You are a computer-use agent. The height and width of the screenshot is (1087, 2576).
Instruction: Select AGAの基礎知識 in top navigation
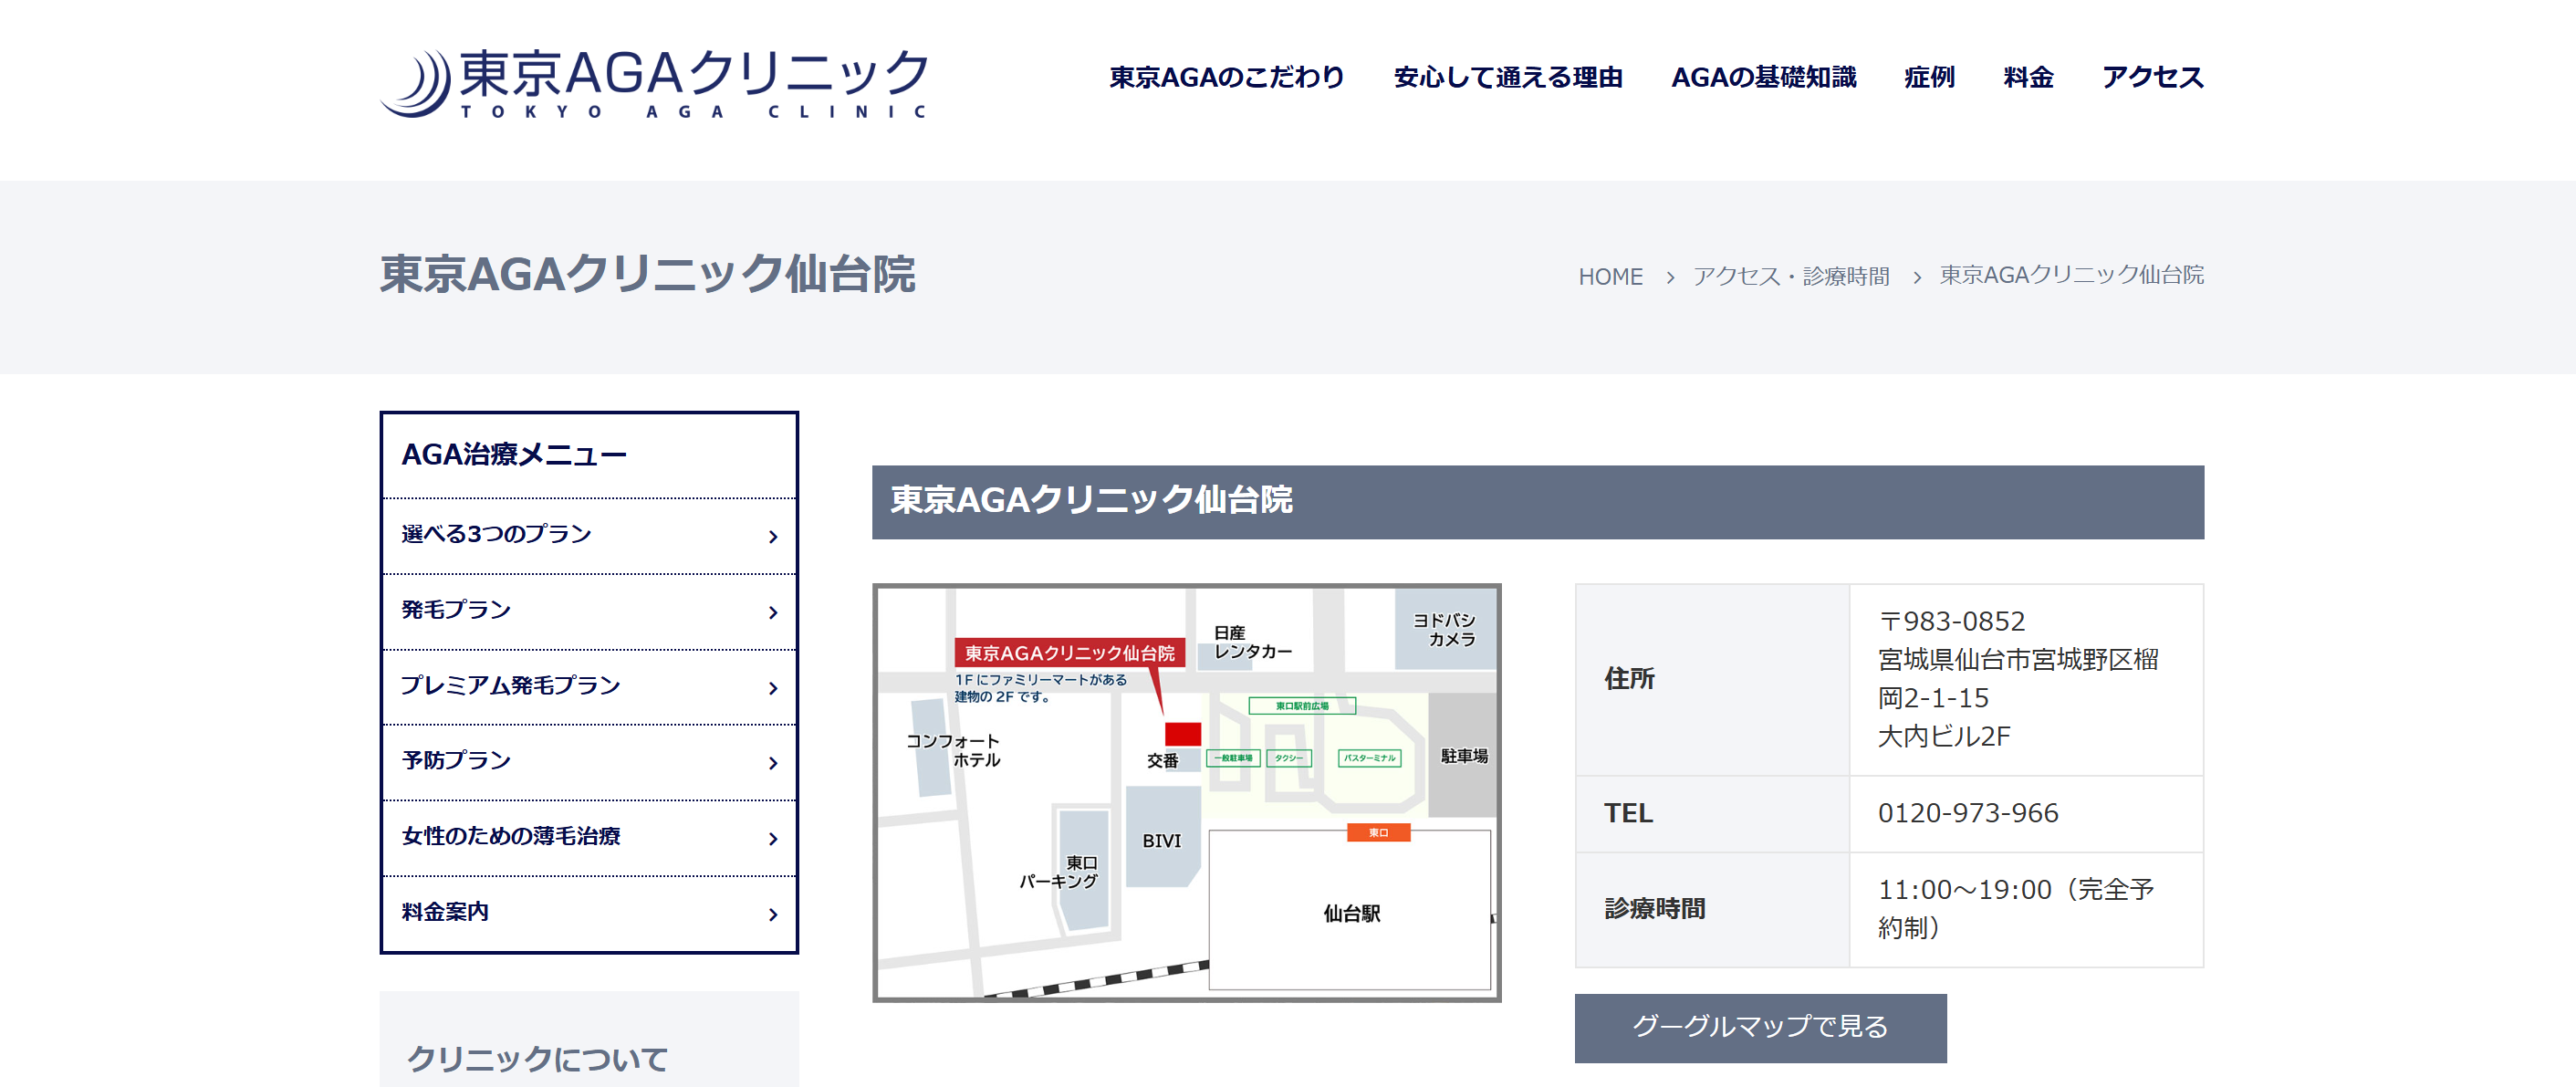pos(1763,77)
